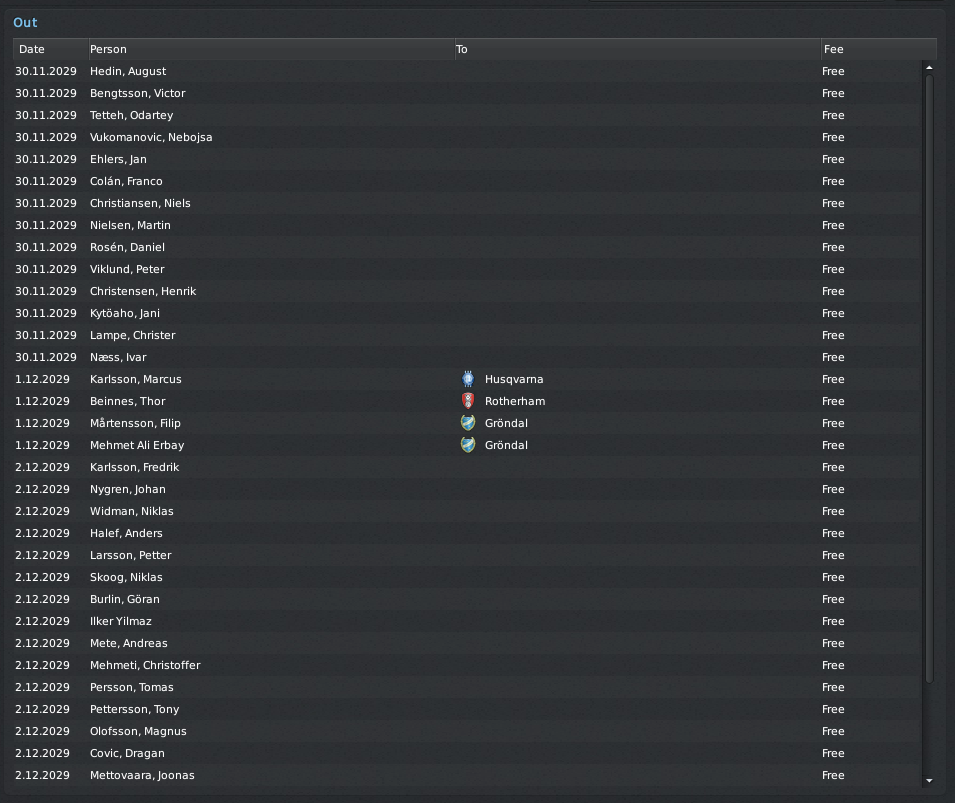
Task: Click Gröndal badge in Mehmet Ali Erbay row
Action: point(468,445)
